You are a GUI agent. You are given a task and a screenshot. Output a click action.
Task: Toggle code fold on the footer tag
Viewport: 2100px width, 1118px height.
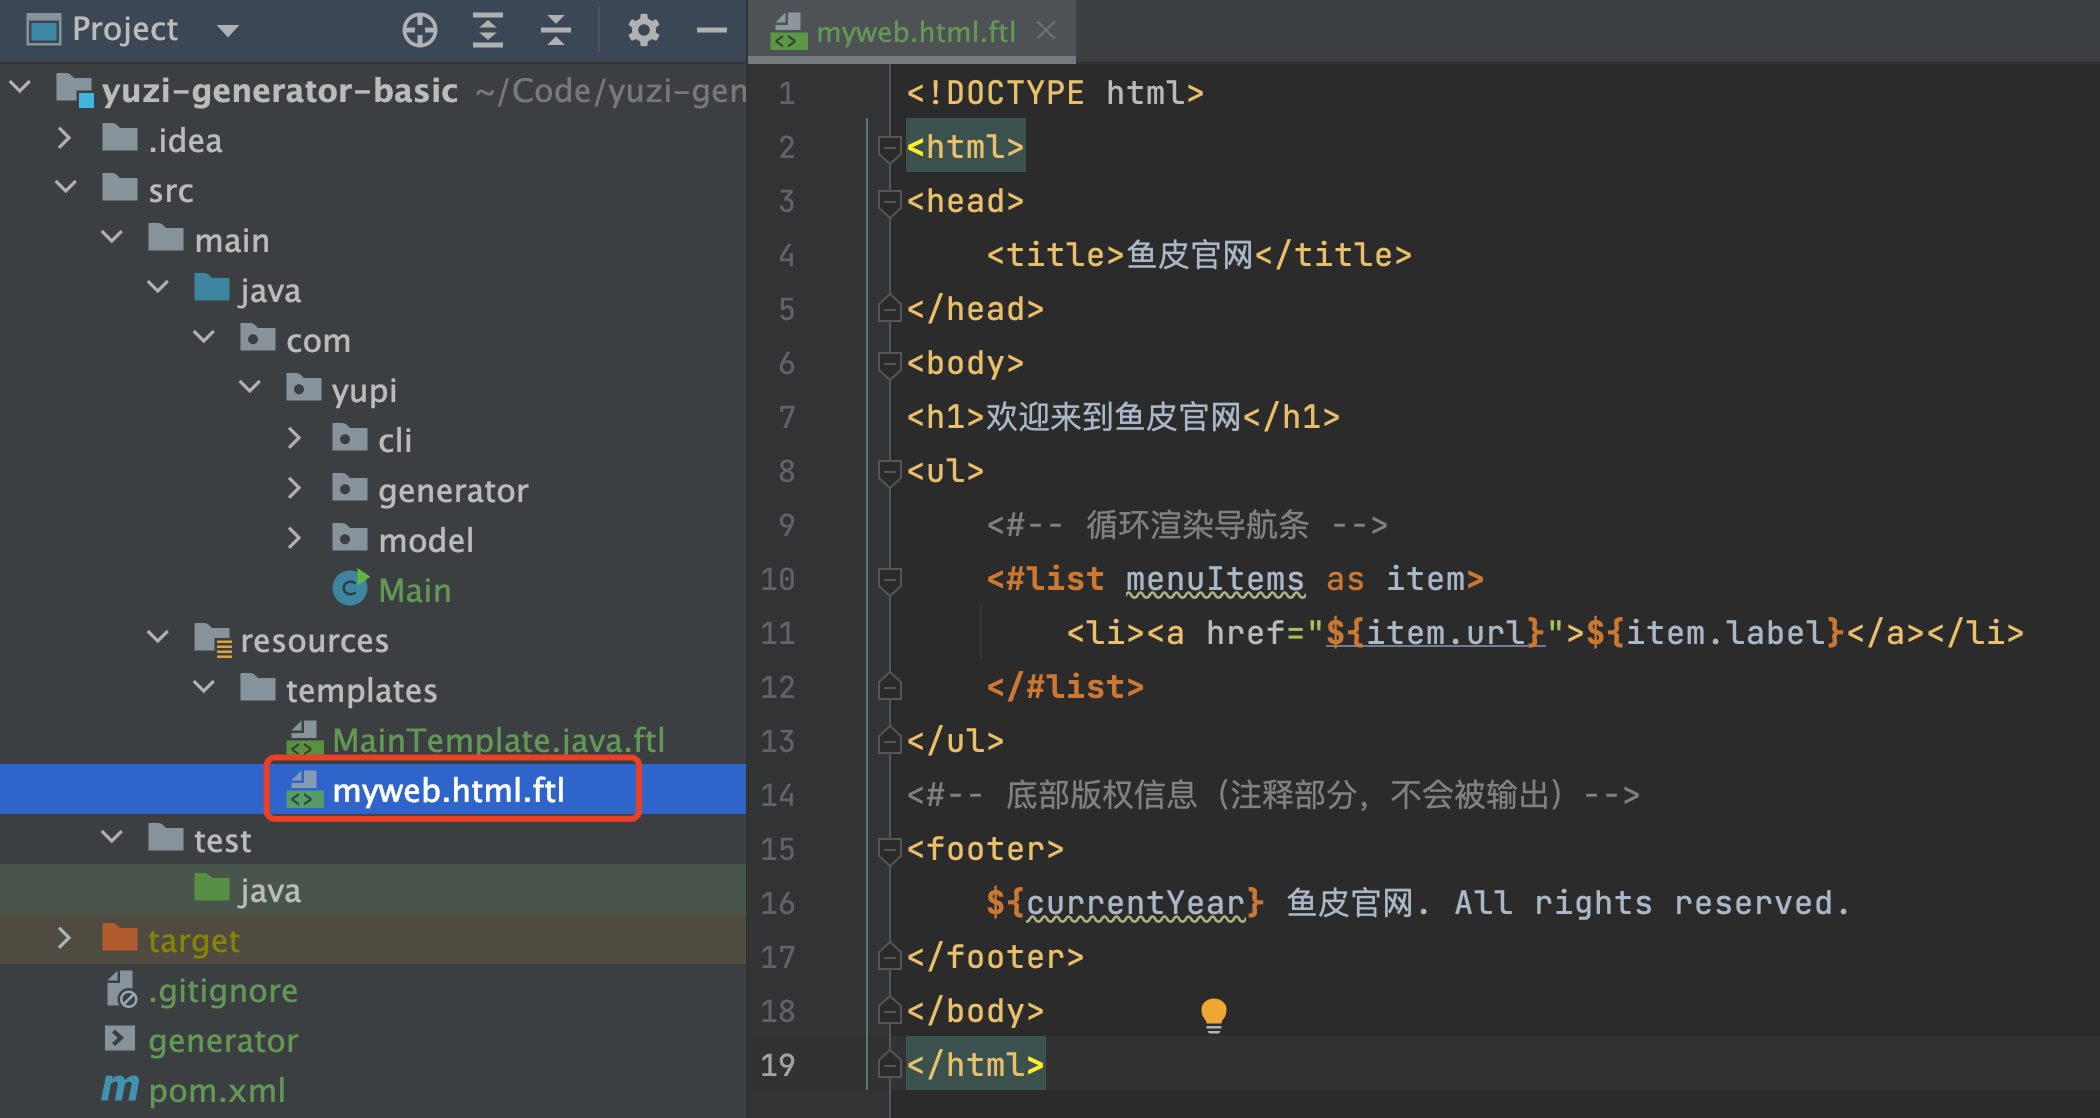point(889,849)
